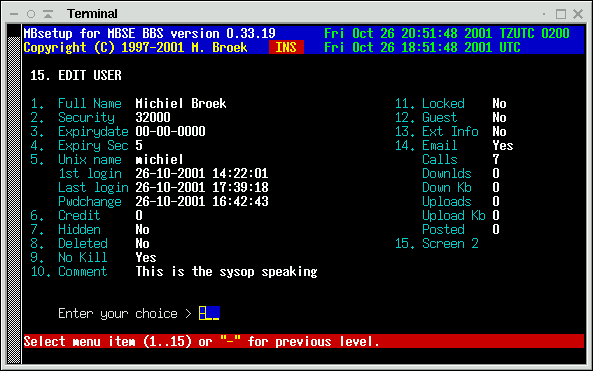Image resolution: width=593 pixels, height=371 pixels.
Task: Click the window minimize dash icon
Action: click(x=14, y=14)
